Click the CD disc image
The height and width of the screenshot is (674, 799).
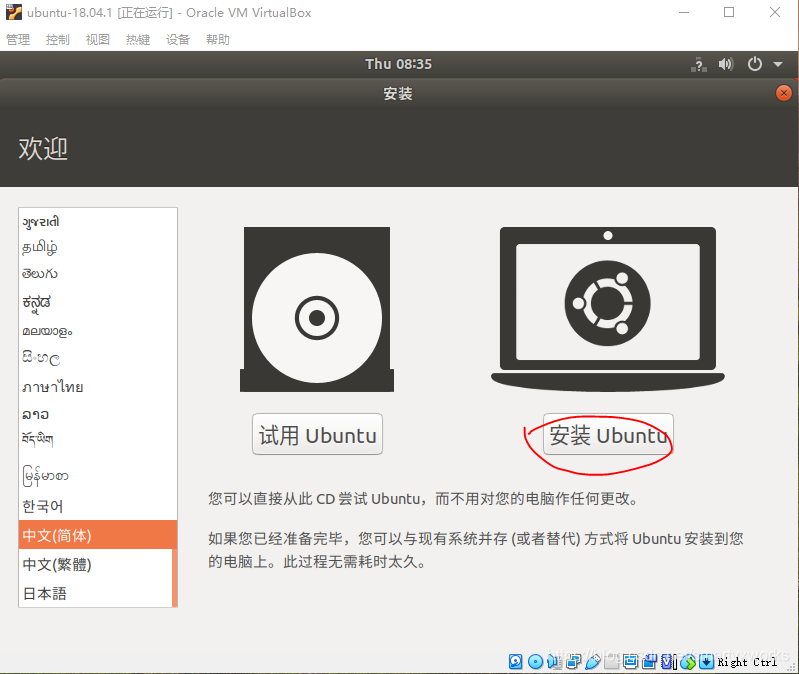click(x=317, y=309)
